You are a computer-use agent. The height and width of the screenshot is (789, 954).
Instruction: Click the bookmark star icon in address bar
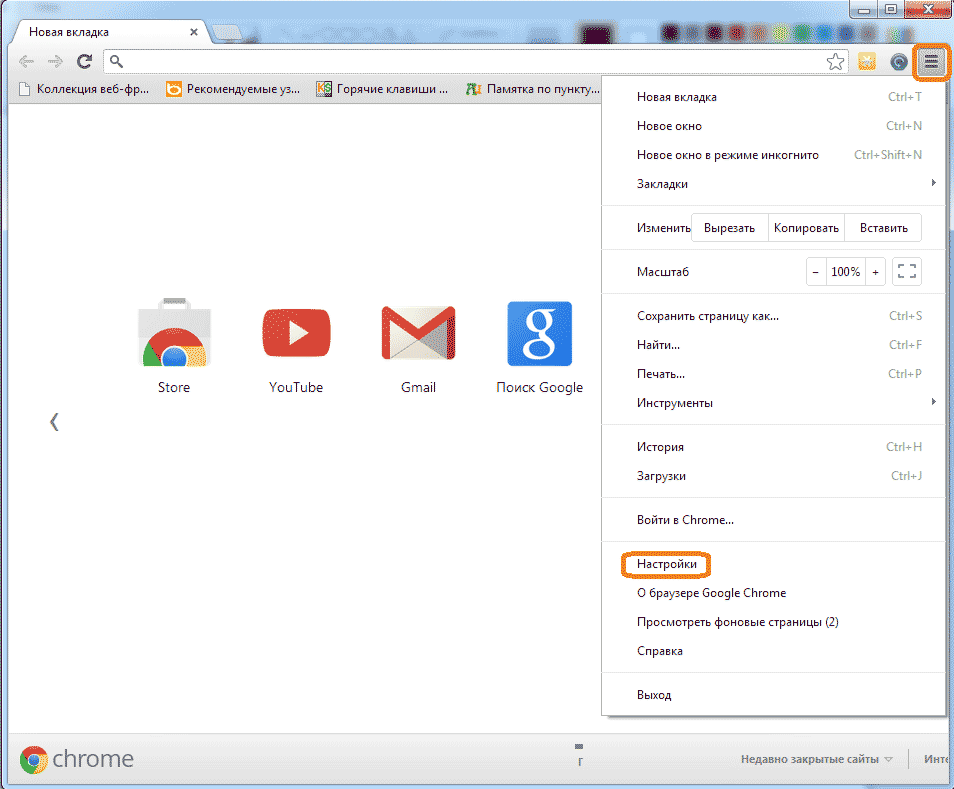point(835,62)
